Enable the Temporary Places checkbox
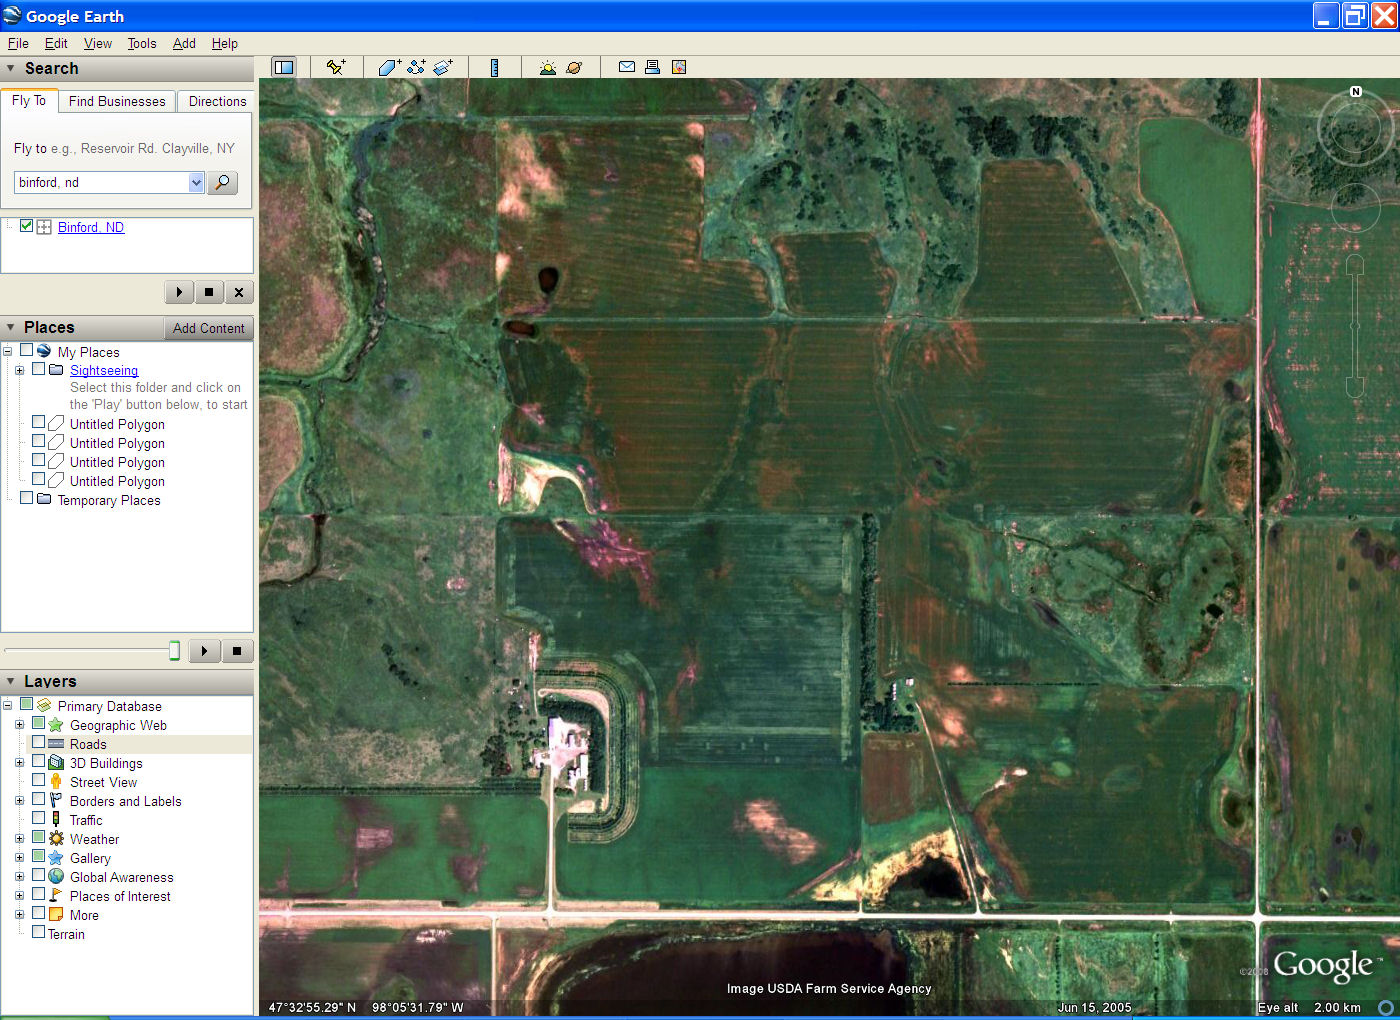 [26, 498]
